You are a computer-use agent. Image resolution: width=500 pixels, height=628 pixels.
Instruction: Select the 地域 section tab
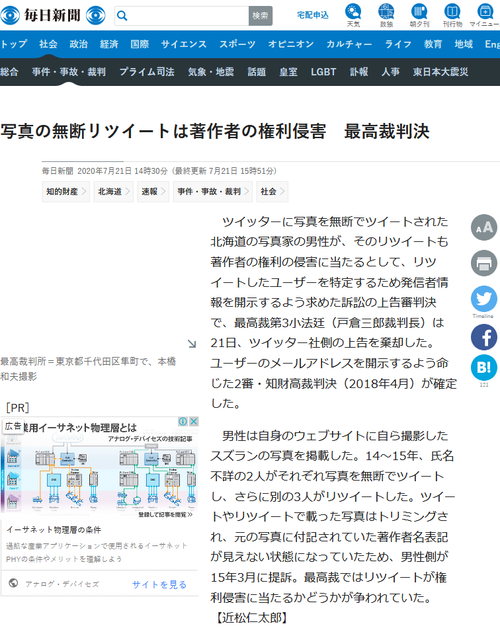click(464, 44)
